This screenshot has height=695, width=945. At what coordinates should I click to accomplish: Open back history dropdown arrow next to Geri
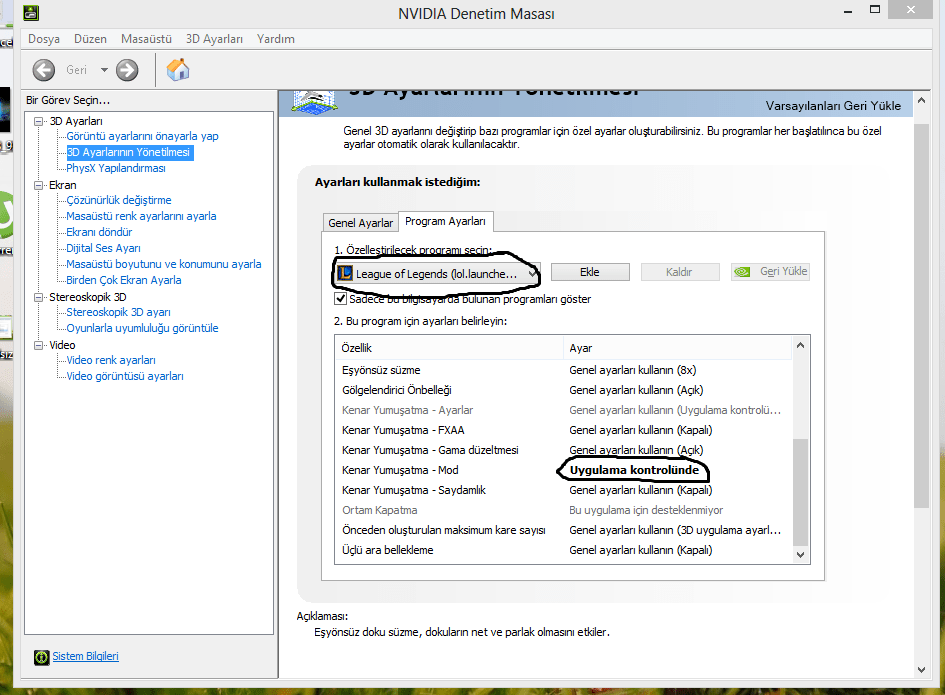(104, 71)
